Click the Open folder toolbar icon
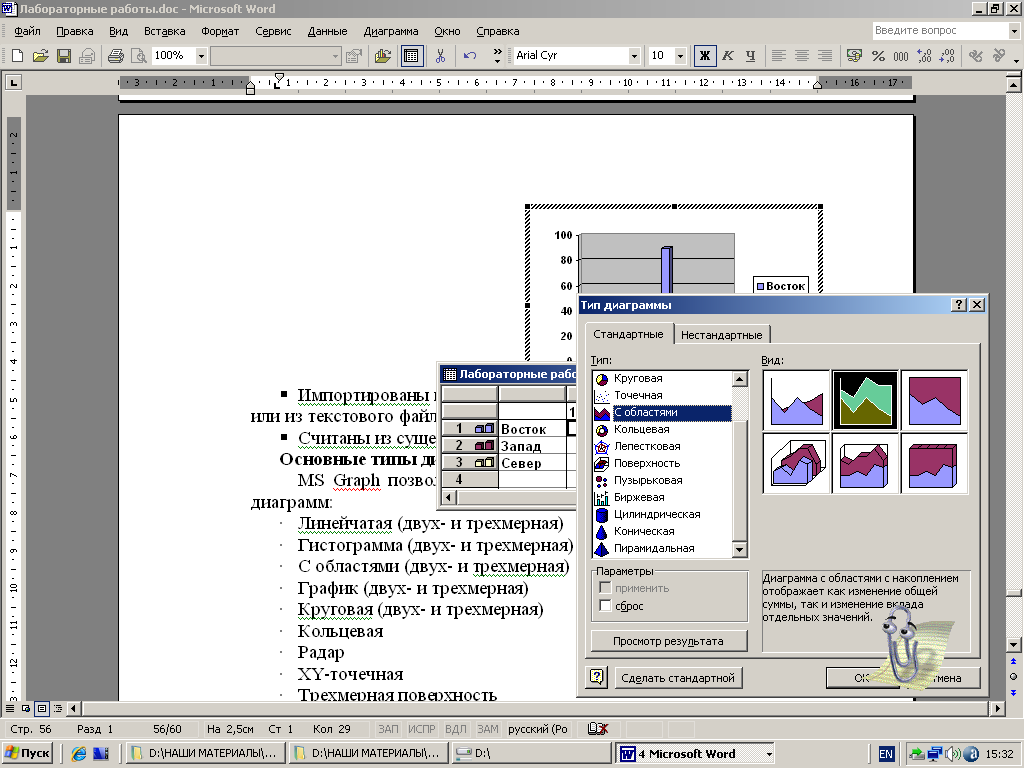The height and width of the screenshot is (768, 1024). (x=40, y=56)
